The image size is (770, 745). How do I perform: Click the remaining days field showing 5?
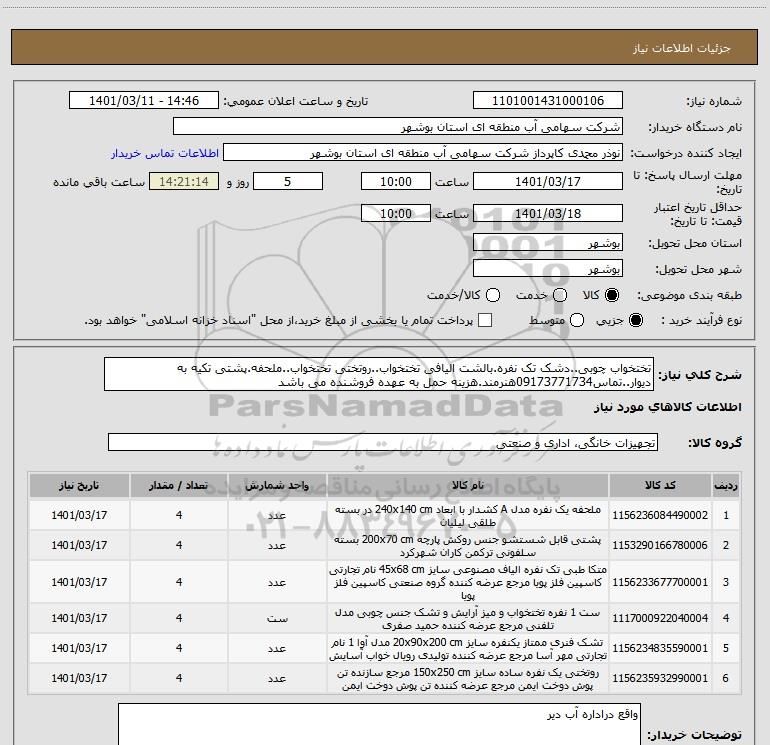[288, 181]
